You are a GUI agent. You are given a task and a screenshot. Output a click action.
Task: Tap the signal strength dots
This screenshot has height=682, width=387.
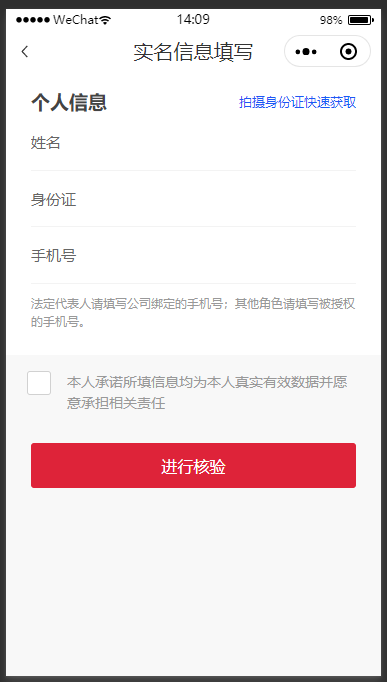pos(33,20)
